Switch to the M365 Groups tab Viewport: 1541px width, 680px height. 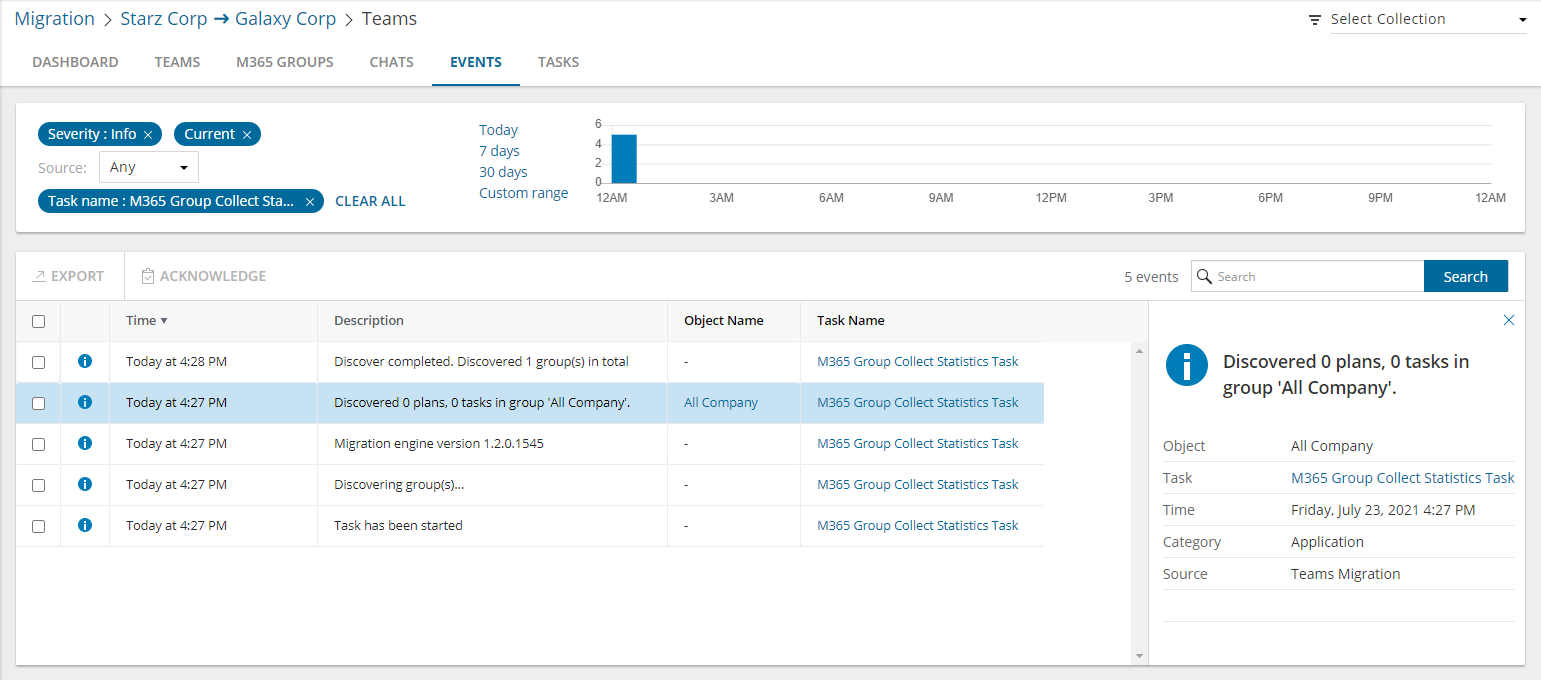(x=285, y=62)
